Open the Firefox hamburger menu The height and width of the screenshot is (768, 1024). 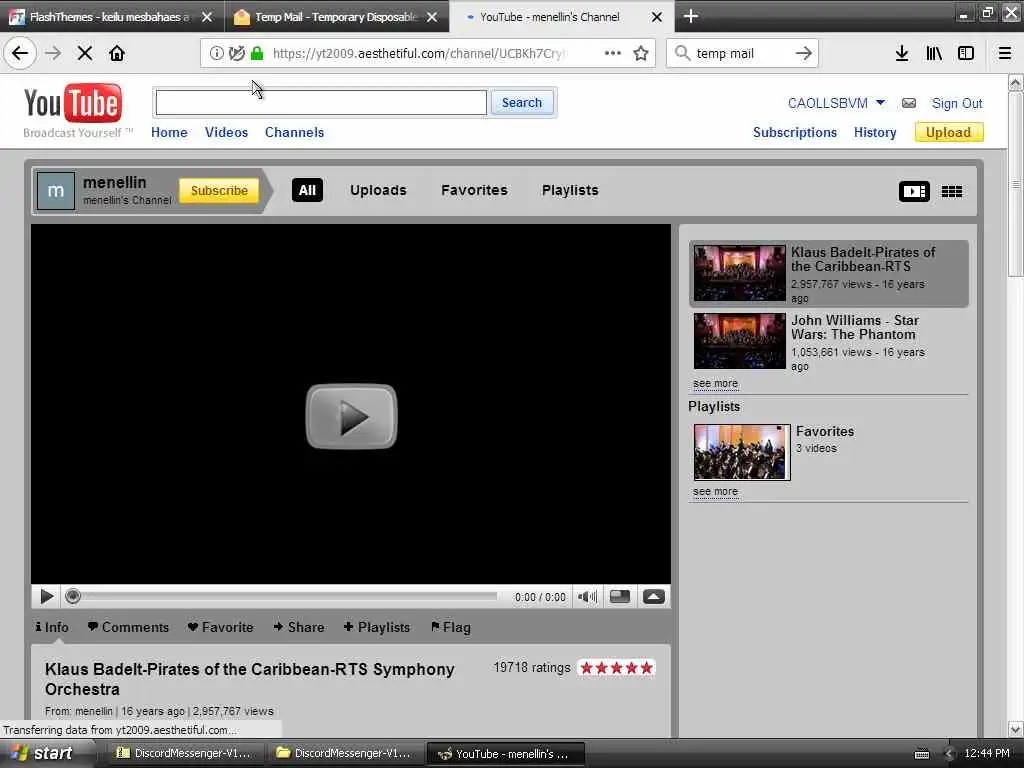pos(1005,53)
